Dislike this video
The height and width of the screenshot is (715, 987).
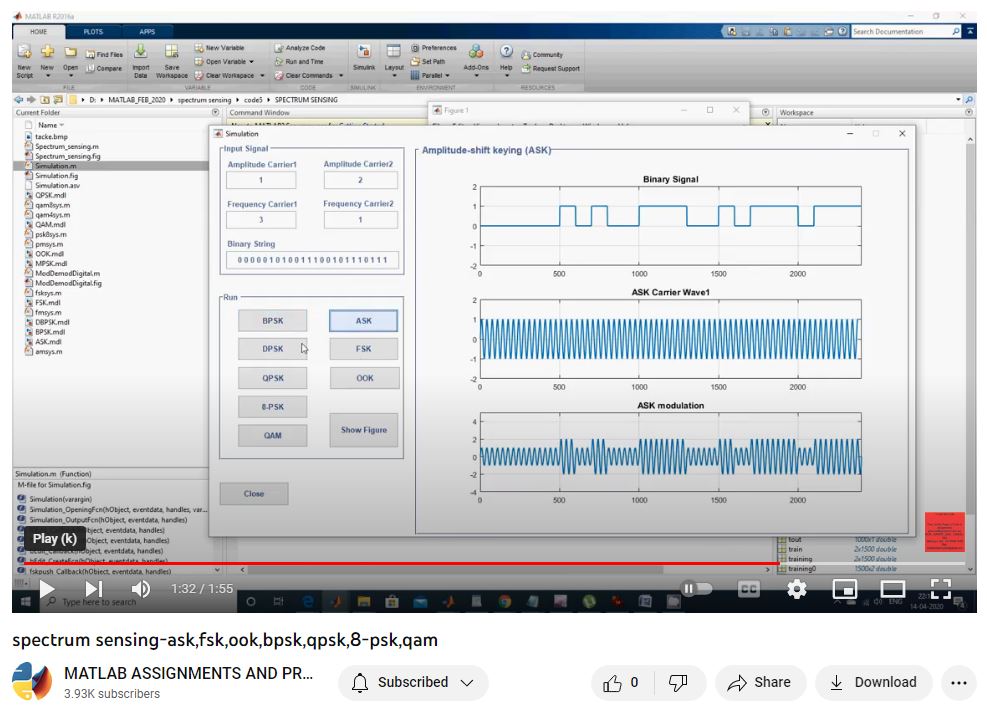point(678,683)
